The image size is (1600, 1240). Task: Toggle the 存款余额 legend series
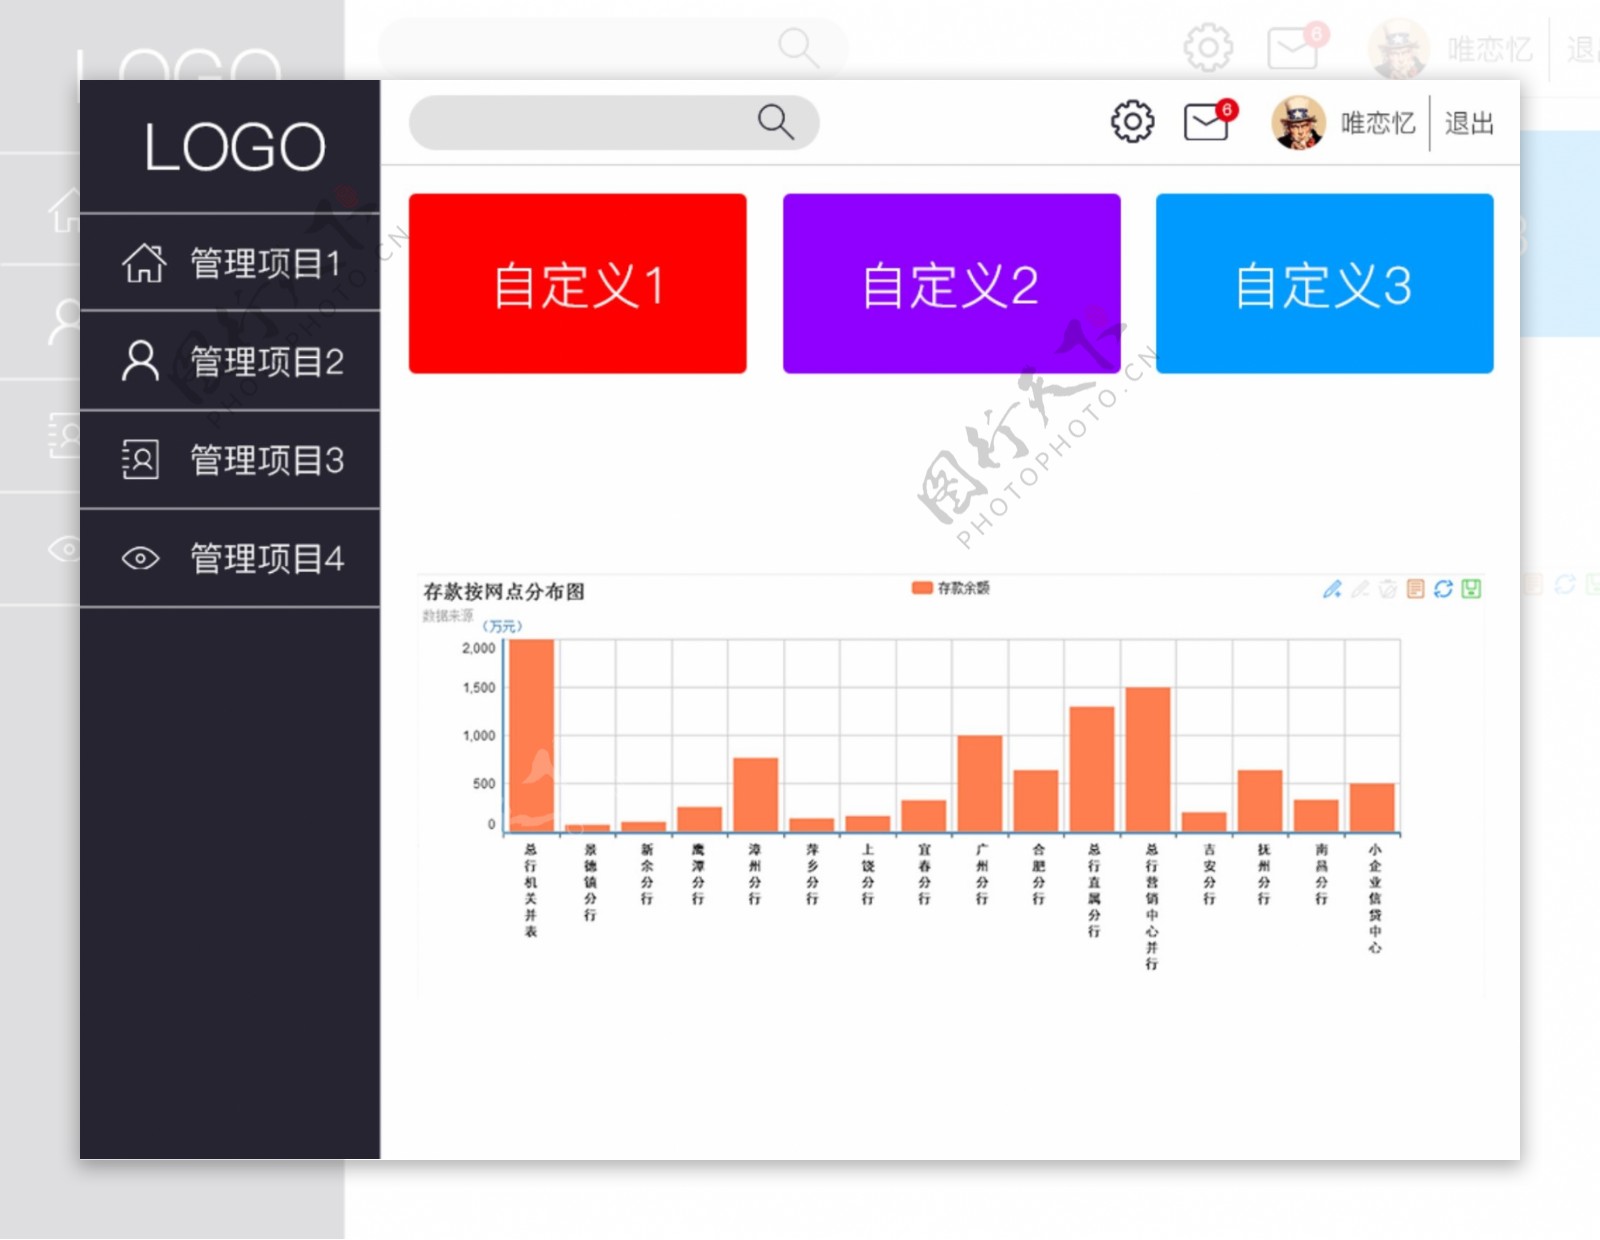(950, 588)
